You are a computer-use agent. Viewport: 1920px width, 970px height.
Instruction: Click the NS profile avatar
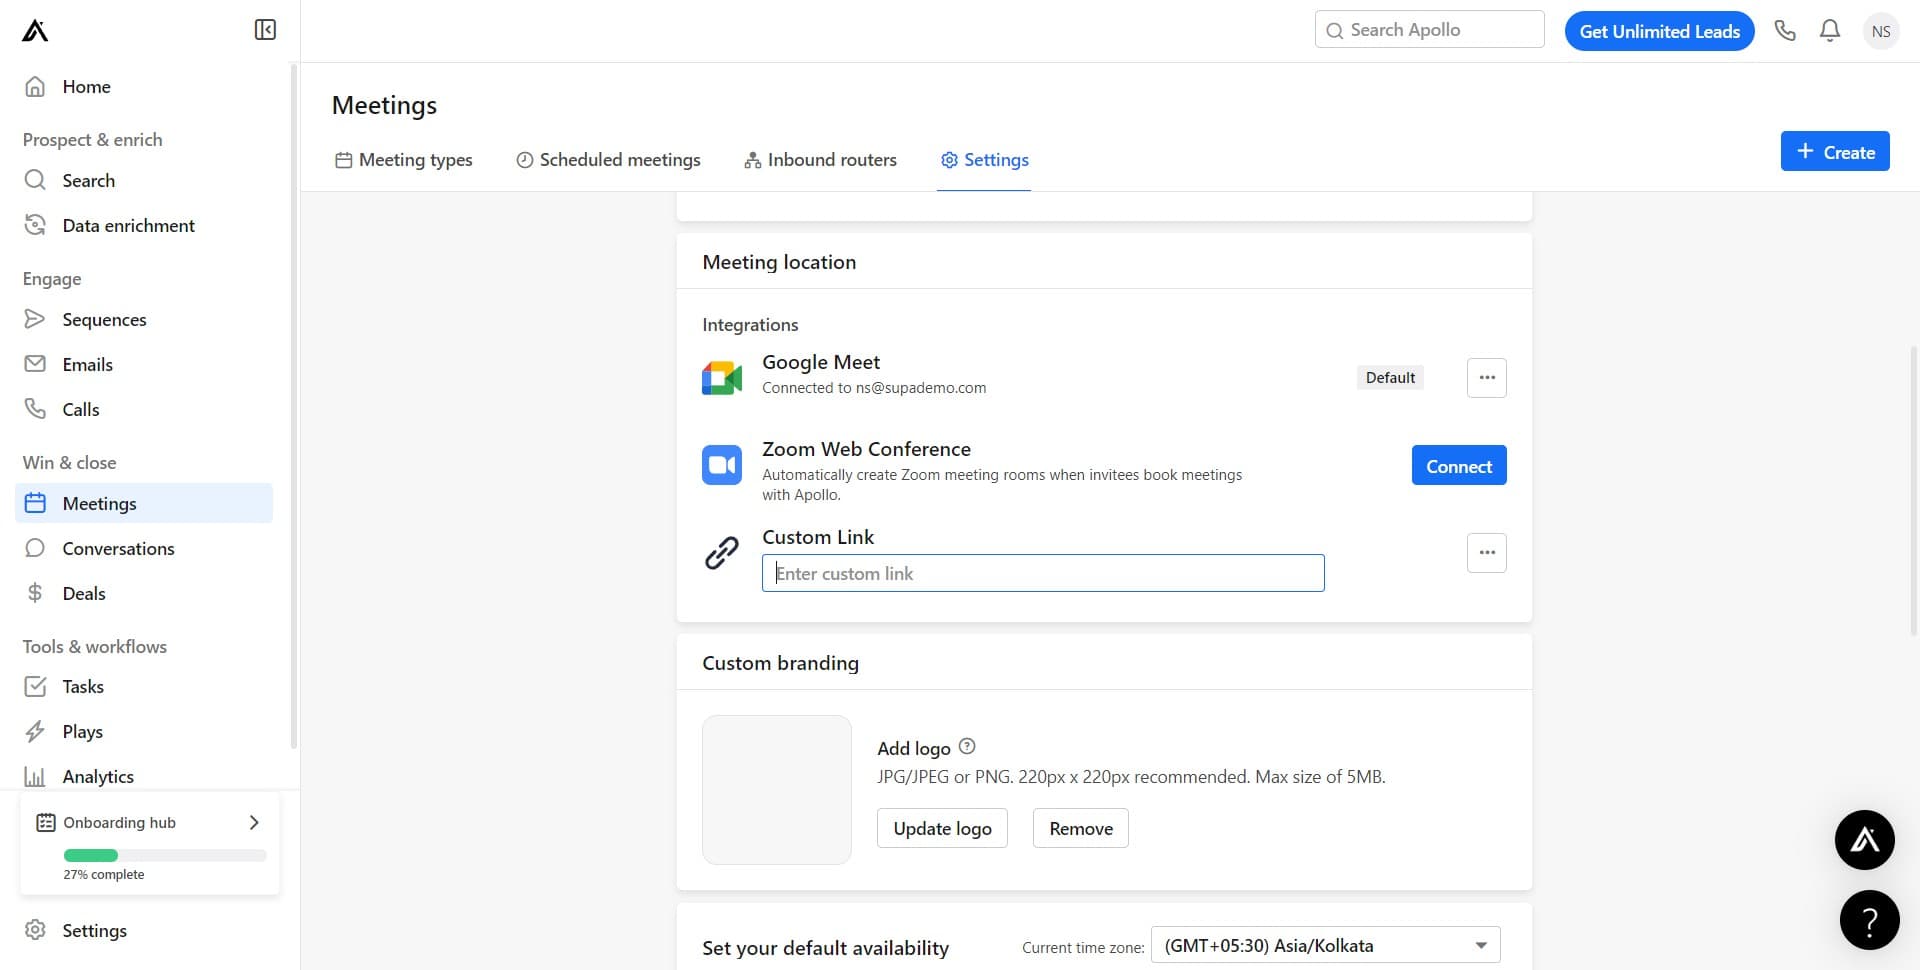(x=1881, y=31)
